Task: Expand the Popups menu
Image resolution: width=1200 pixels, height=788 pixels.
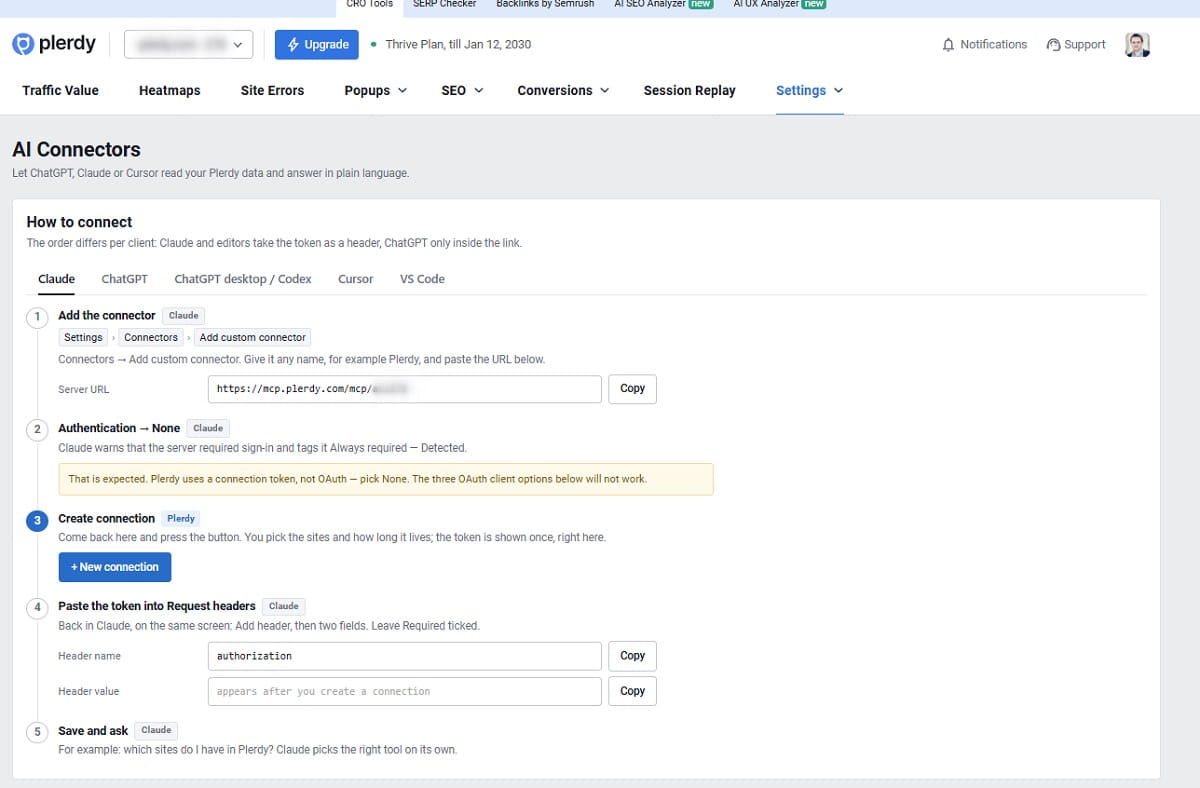Action: [376, 90]
